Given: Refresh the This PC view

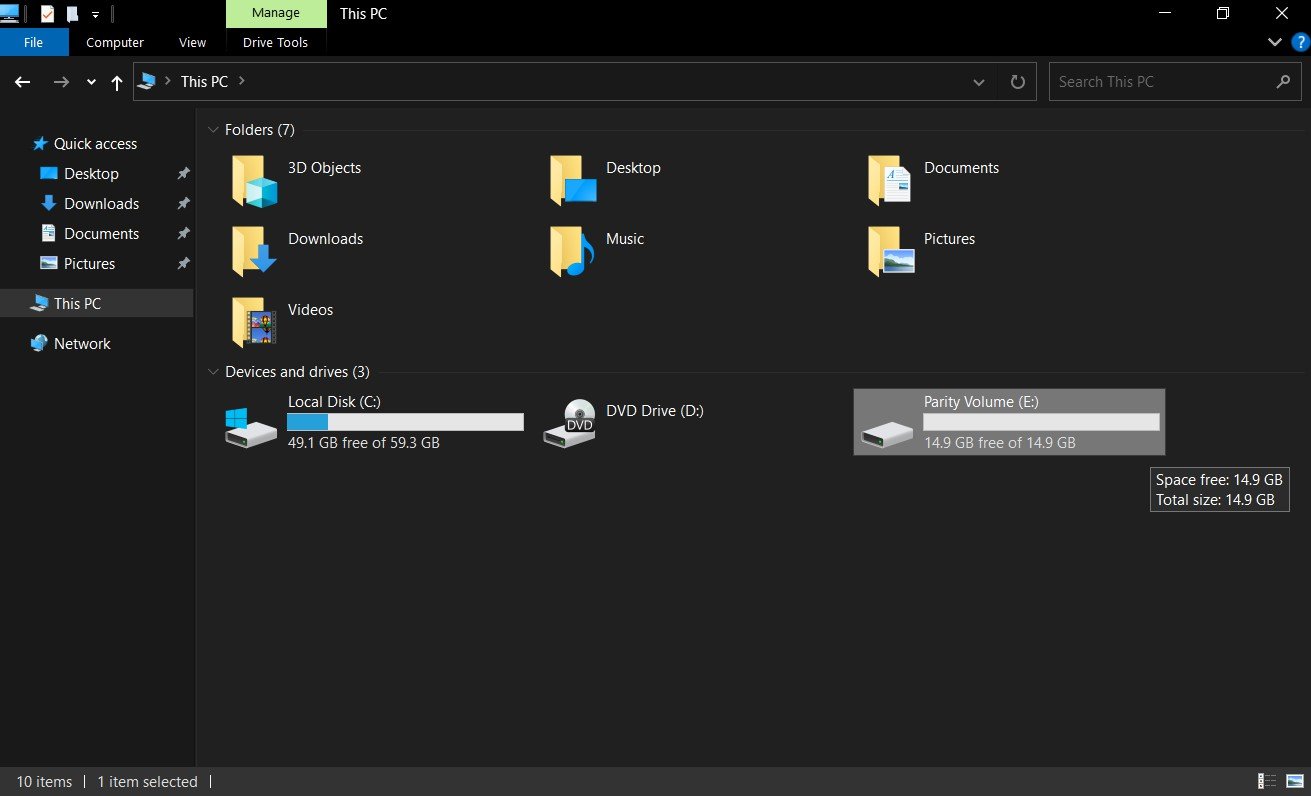Looking at the screenshot, I should 1018,82.
